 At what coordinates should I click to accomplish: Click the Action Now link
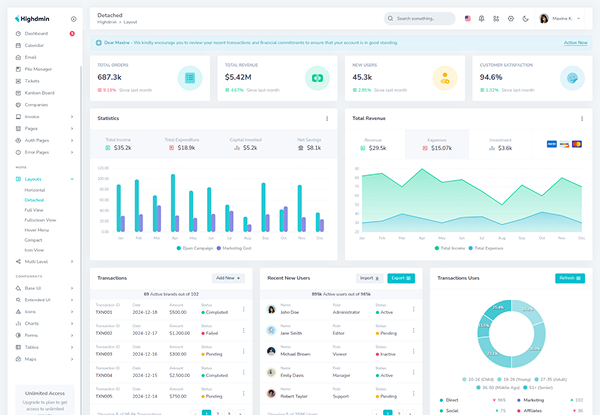click(x=576, y=42)
